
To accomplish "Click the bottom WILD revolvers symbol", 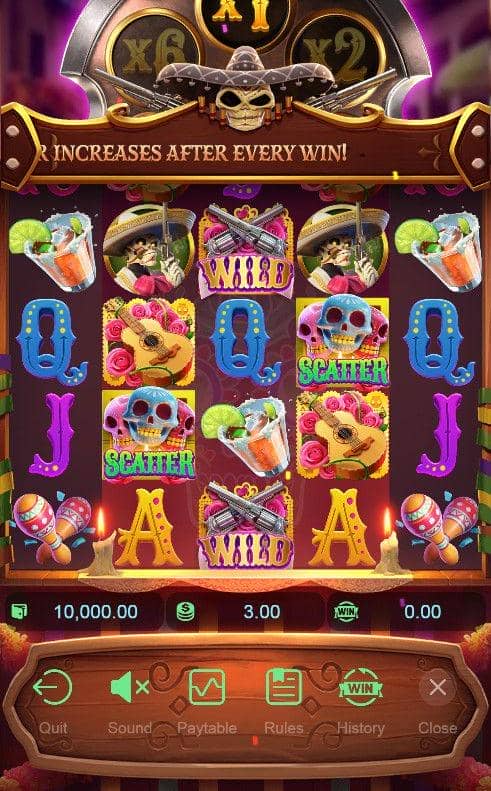I will [x=246, y=525].
